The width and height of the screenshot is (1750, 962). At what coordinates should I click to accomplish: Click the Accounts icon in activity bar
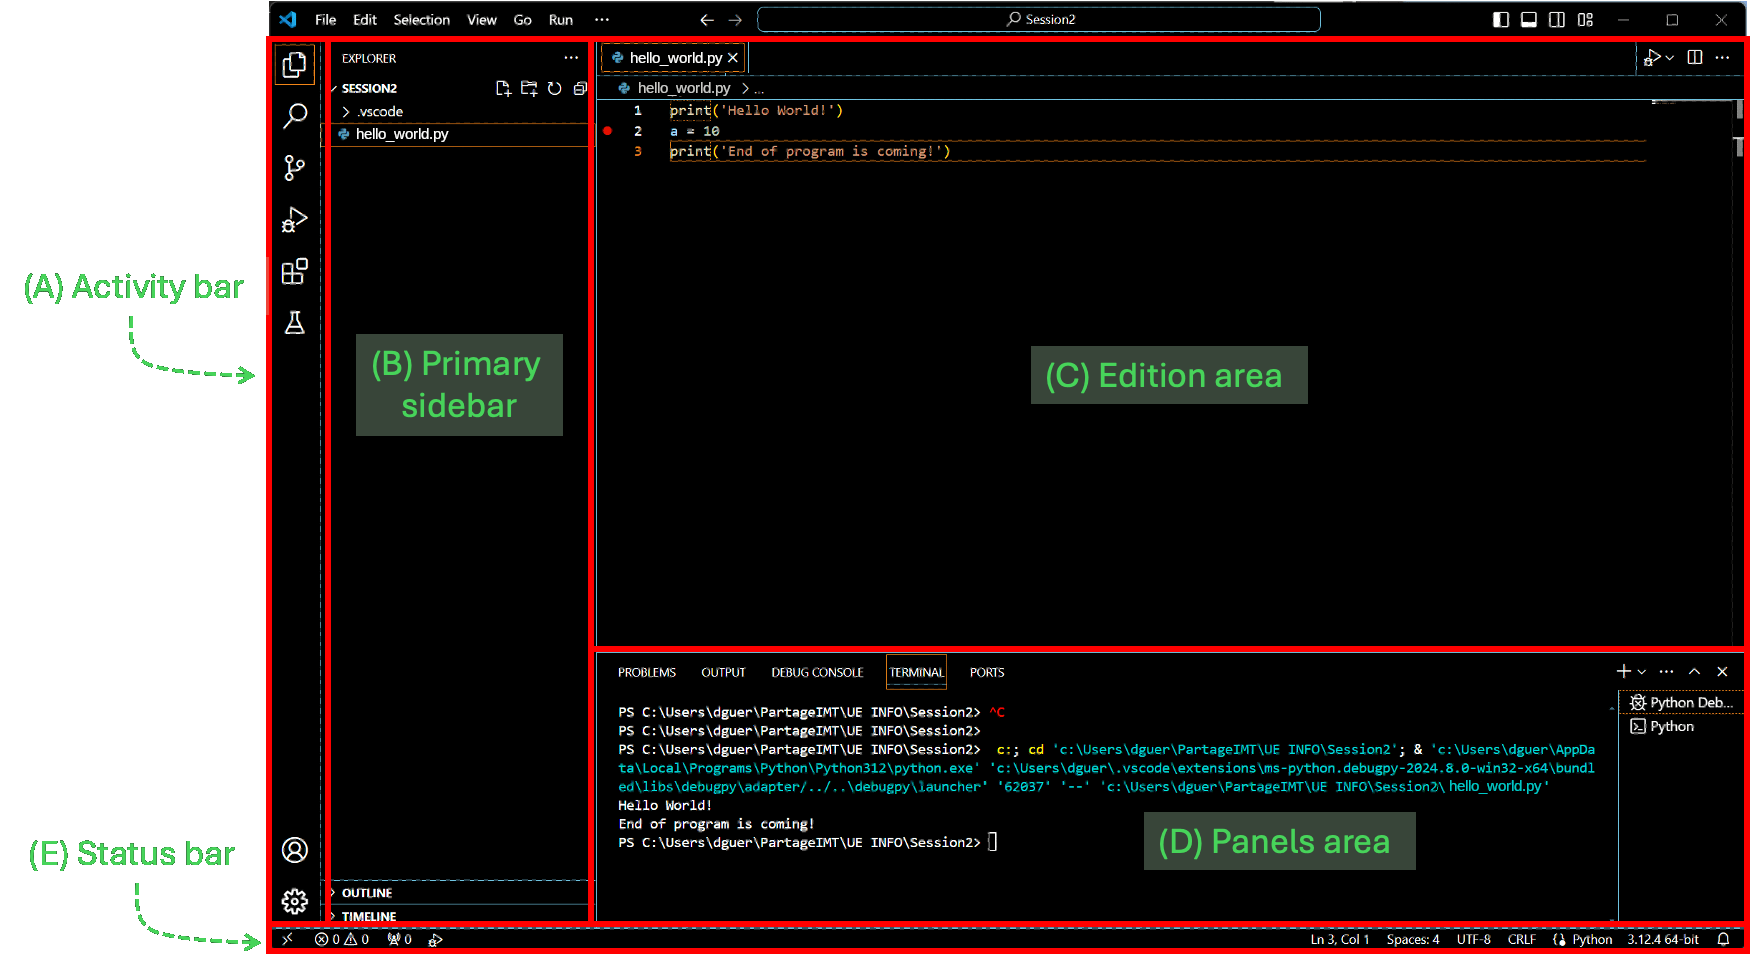coord(295,850)
